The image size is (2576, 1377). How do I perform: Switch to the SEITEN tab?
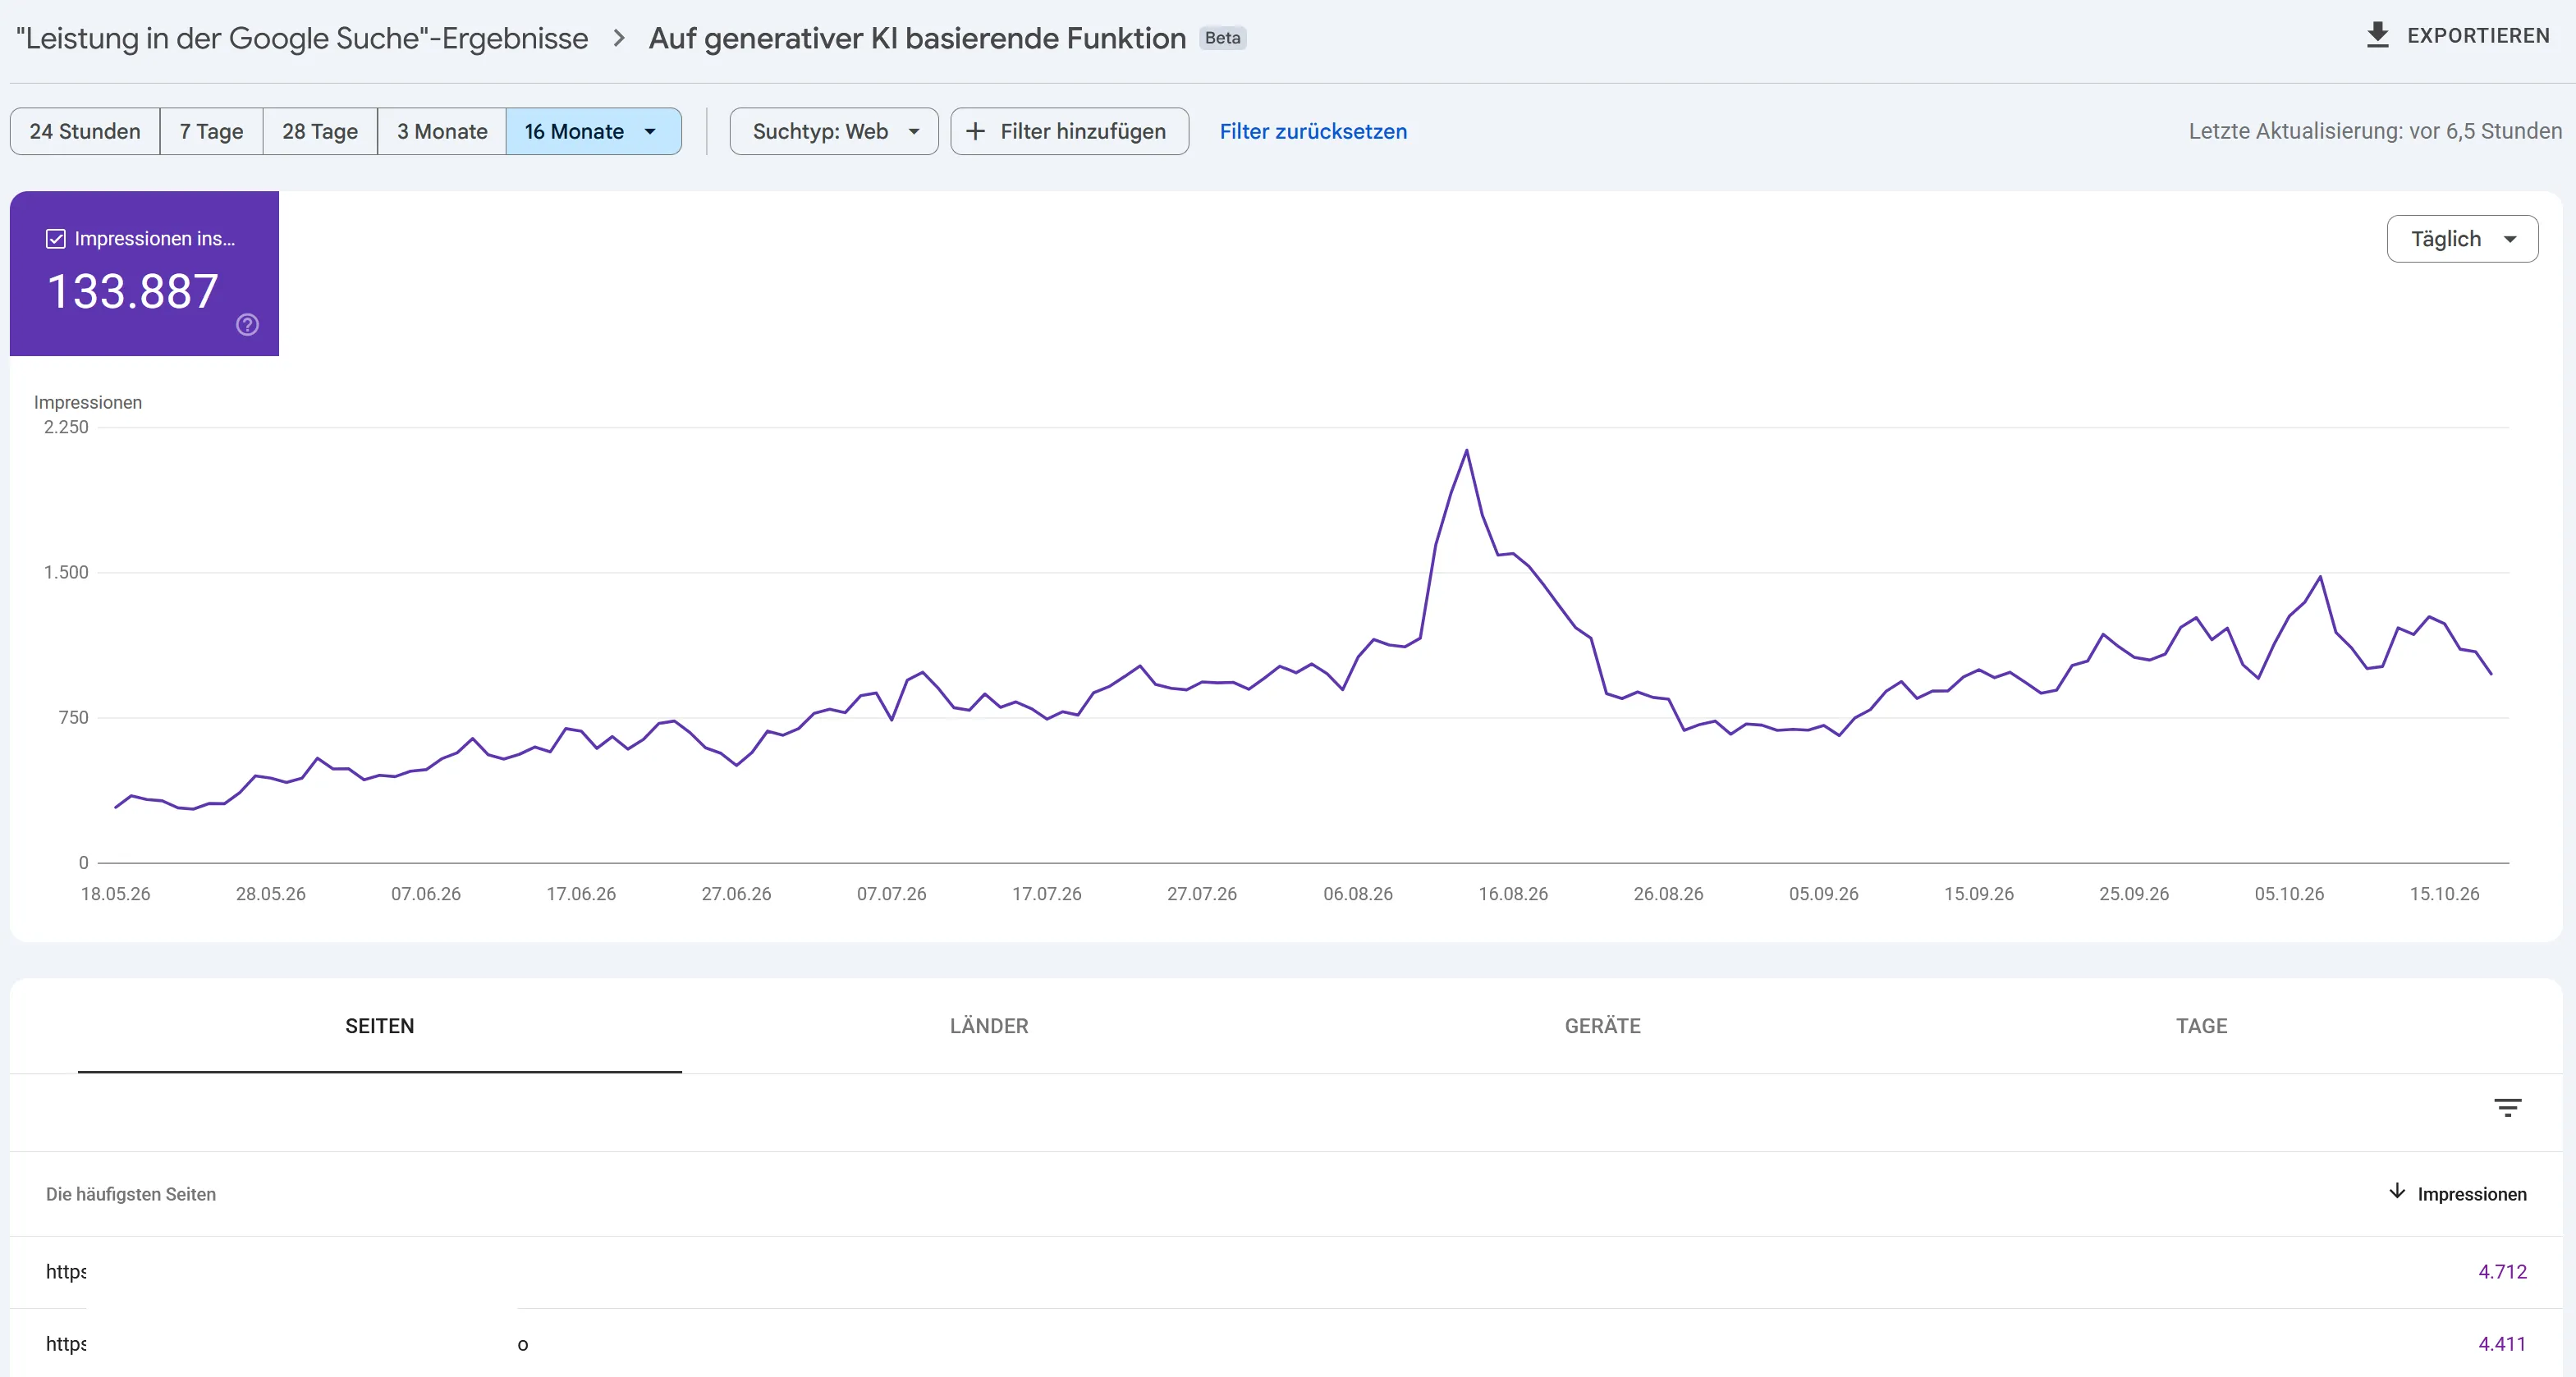379,1026
